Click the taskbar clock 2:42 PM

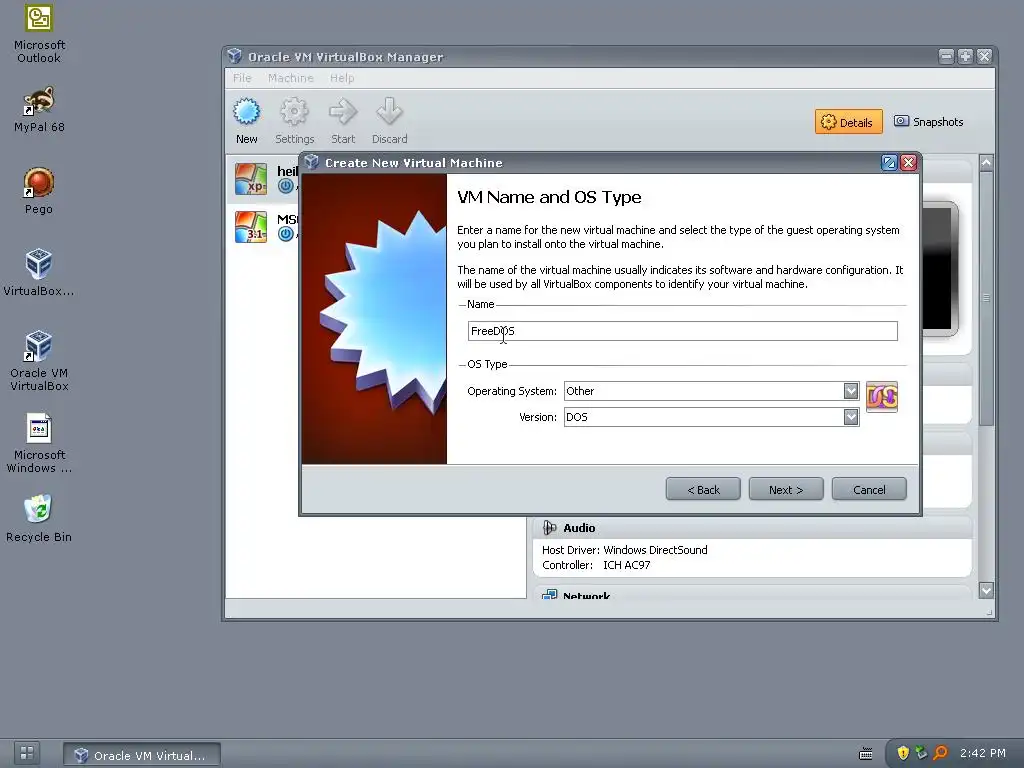(x=982, y=753)
